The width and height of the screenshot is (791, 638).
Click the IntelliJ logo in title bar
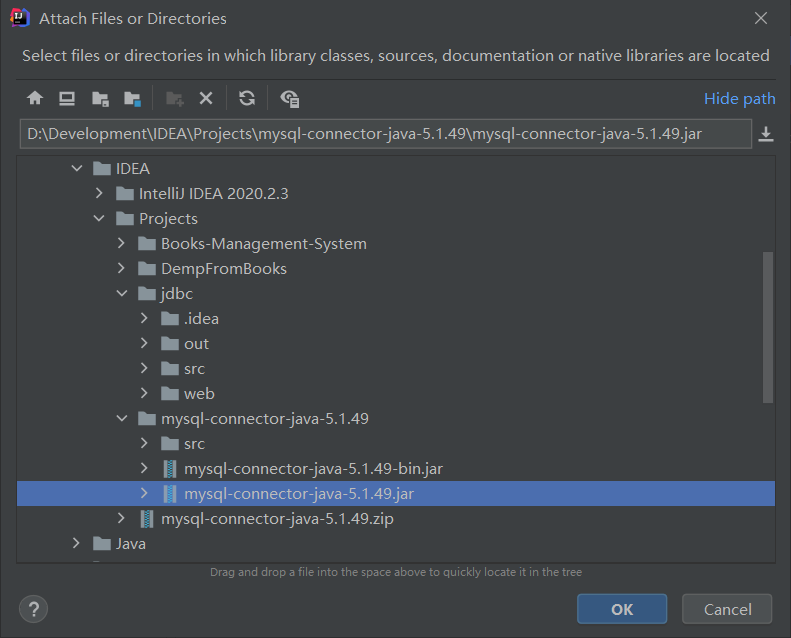point(20,18)
